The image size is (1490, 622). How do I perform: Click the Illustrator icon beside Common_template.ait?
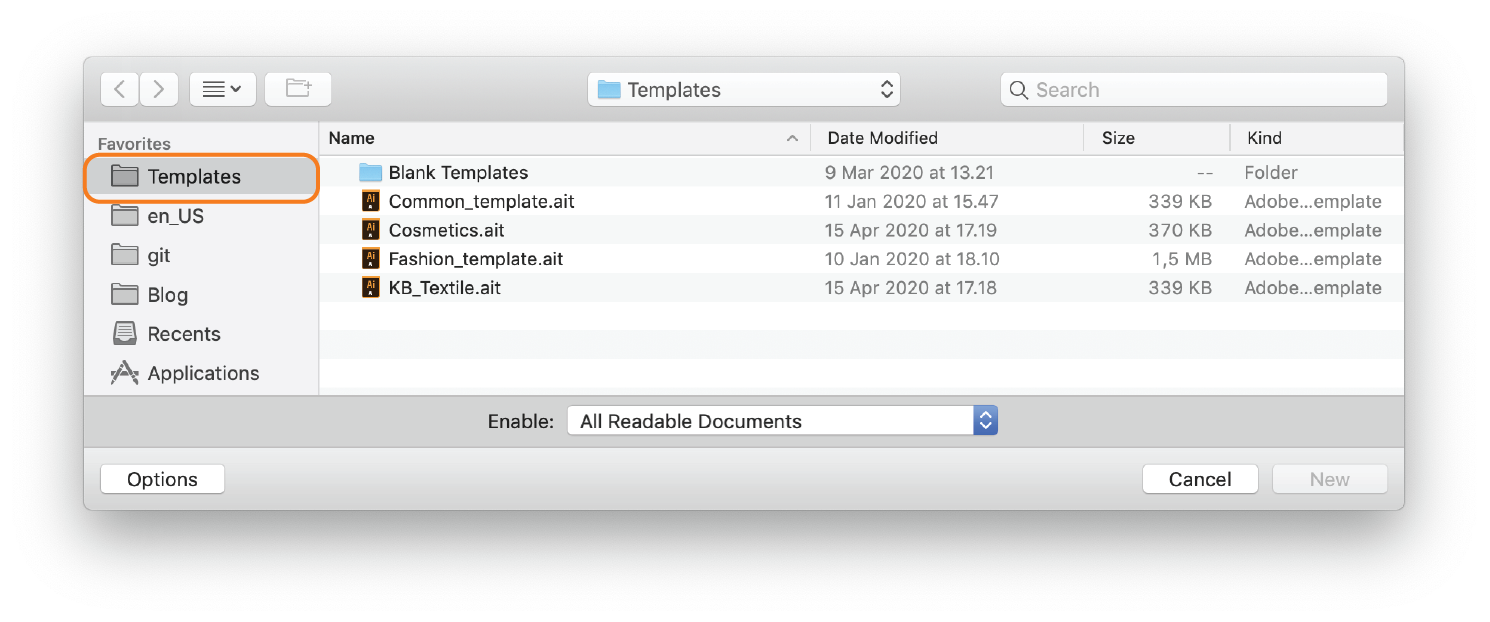(x=371, y=201)
